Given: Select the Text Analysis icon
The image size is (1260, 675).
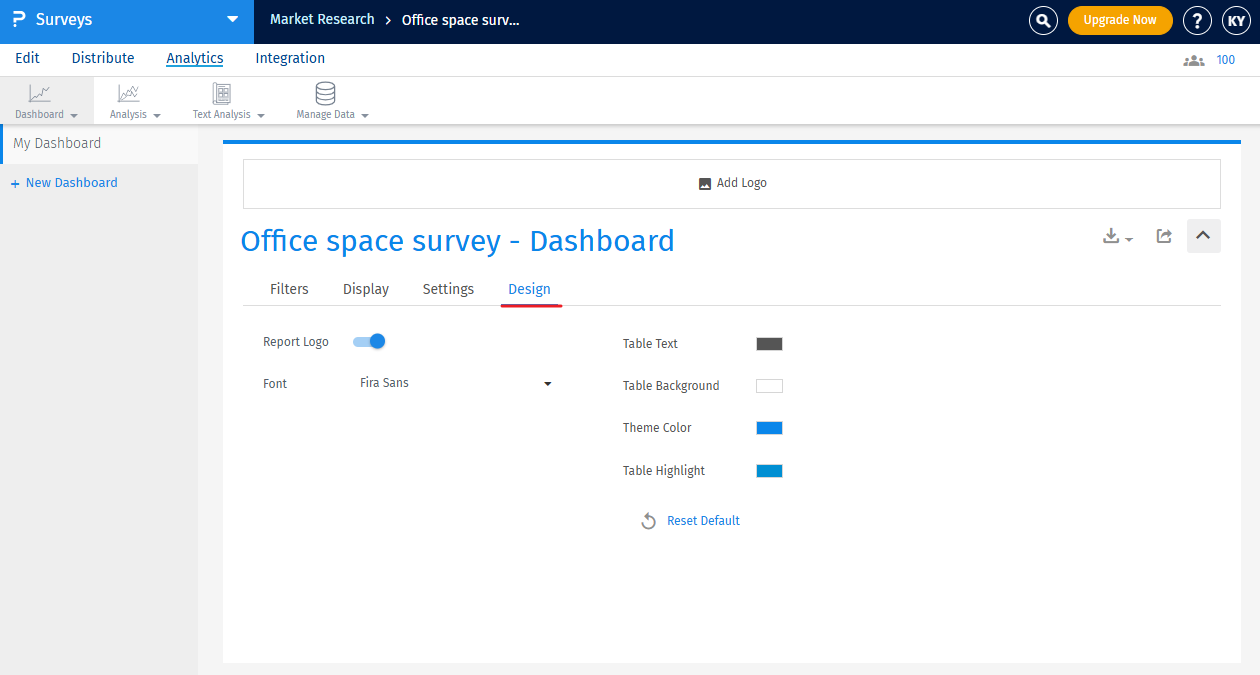Looking at the screenshot, I should (x=219, y=95).
